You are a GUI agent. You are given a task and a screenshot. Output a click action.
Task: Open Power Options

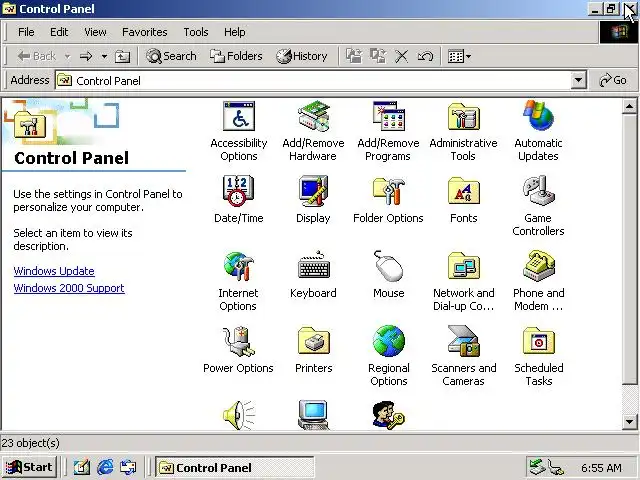(238, 350)
